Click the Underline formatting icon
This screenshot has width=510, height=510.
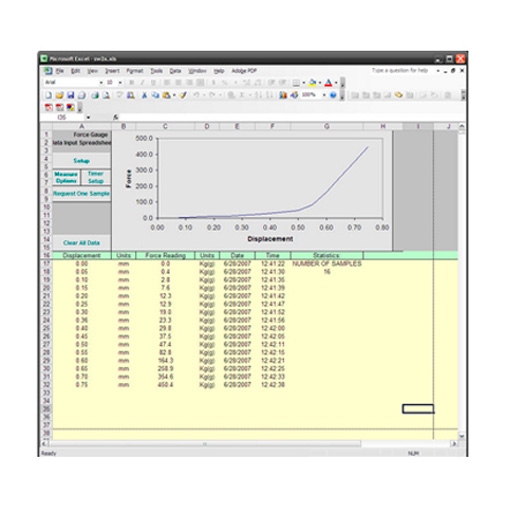click(153, 82)
